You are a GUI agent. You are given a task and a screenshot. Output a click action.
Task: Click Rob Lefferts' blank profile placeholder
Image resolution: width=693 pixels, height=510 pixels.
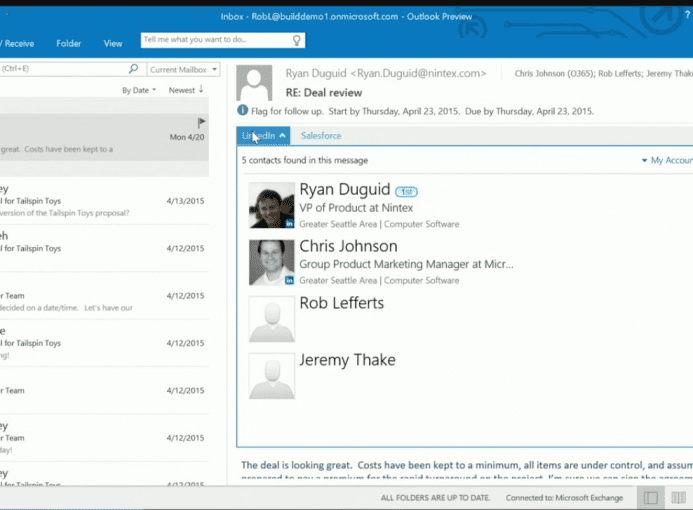coord(271,319)
